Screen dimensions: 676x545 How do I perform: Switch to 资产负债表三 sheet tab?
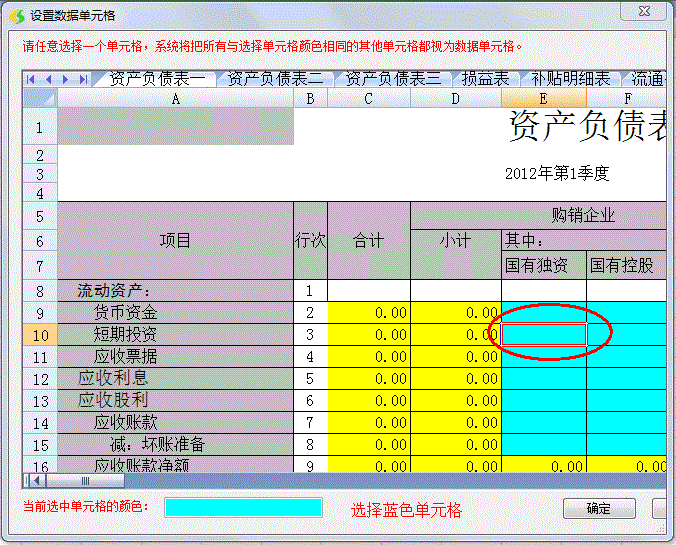(x=393, y=79)
